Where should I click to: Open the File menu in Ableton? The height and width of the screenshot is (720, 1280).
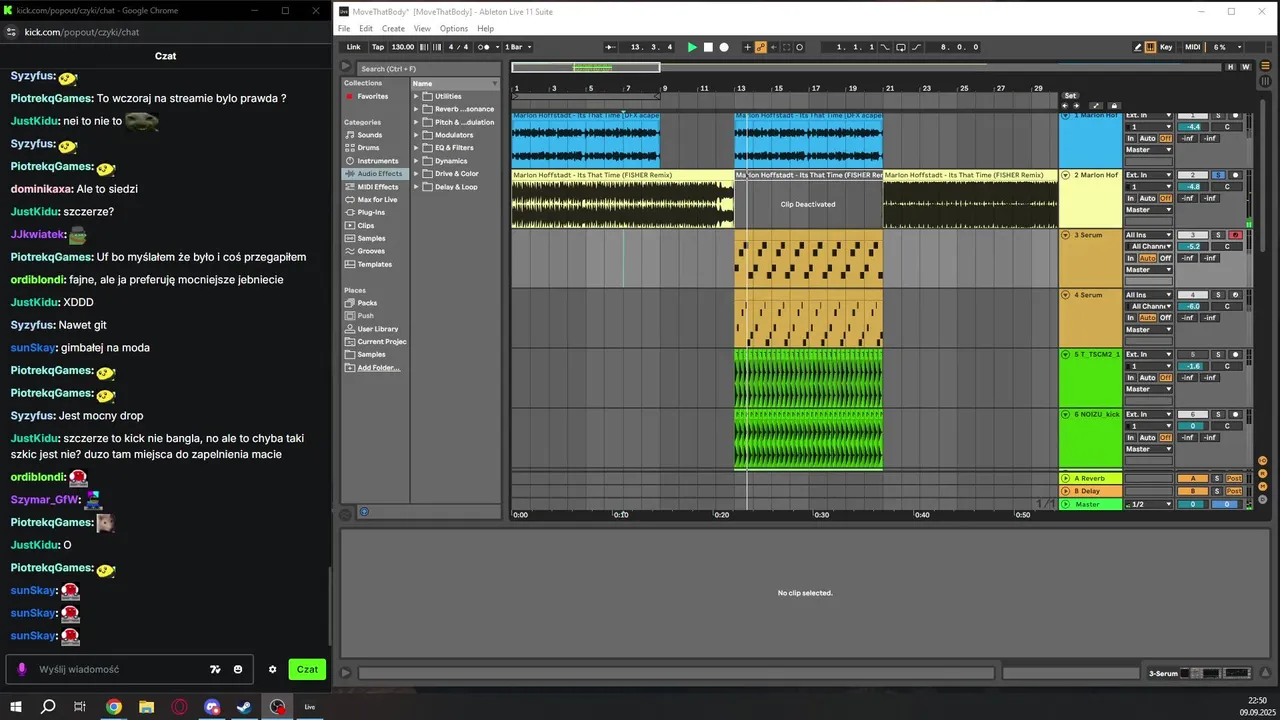344,28
